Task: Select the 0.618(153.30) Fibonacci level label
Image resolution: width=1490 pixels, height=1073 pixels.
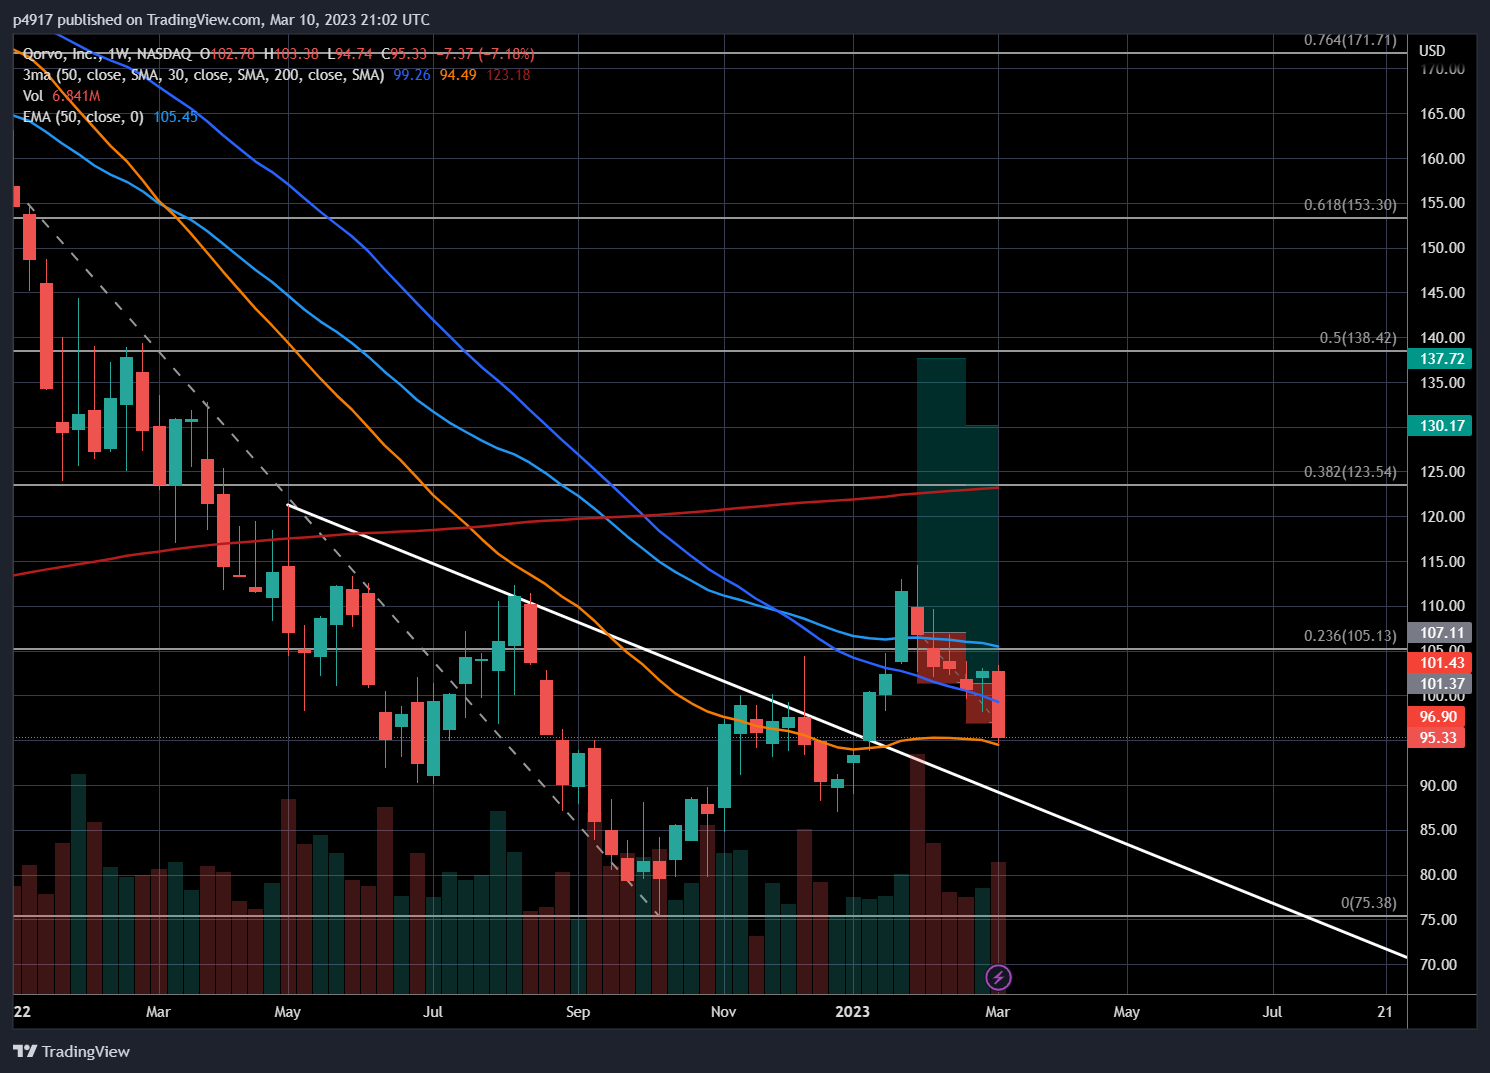Action: click(1350, 205)
